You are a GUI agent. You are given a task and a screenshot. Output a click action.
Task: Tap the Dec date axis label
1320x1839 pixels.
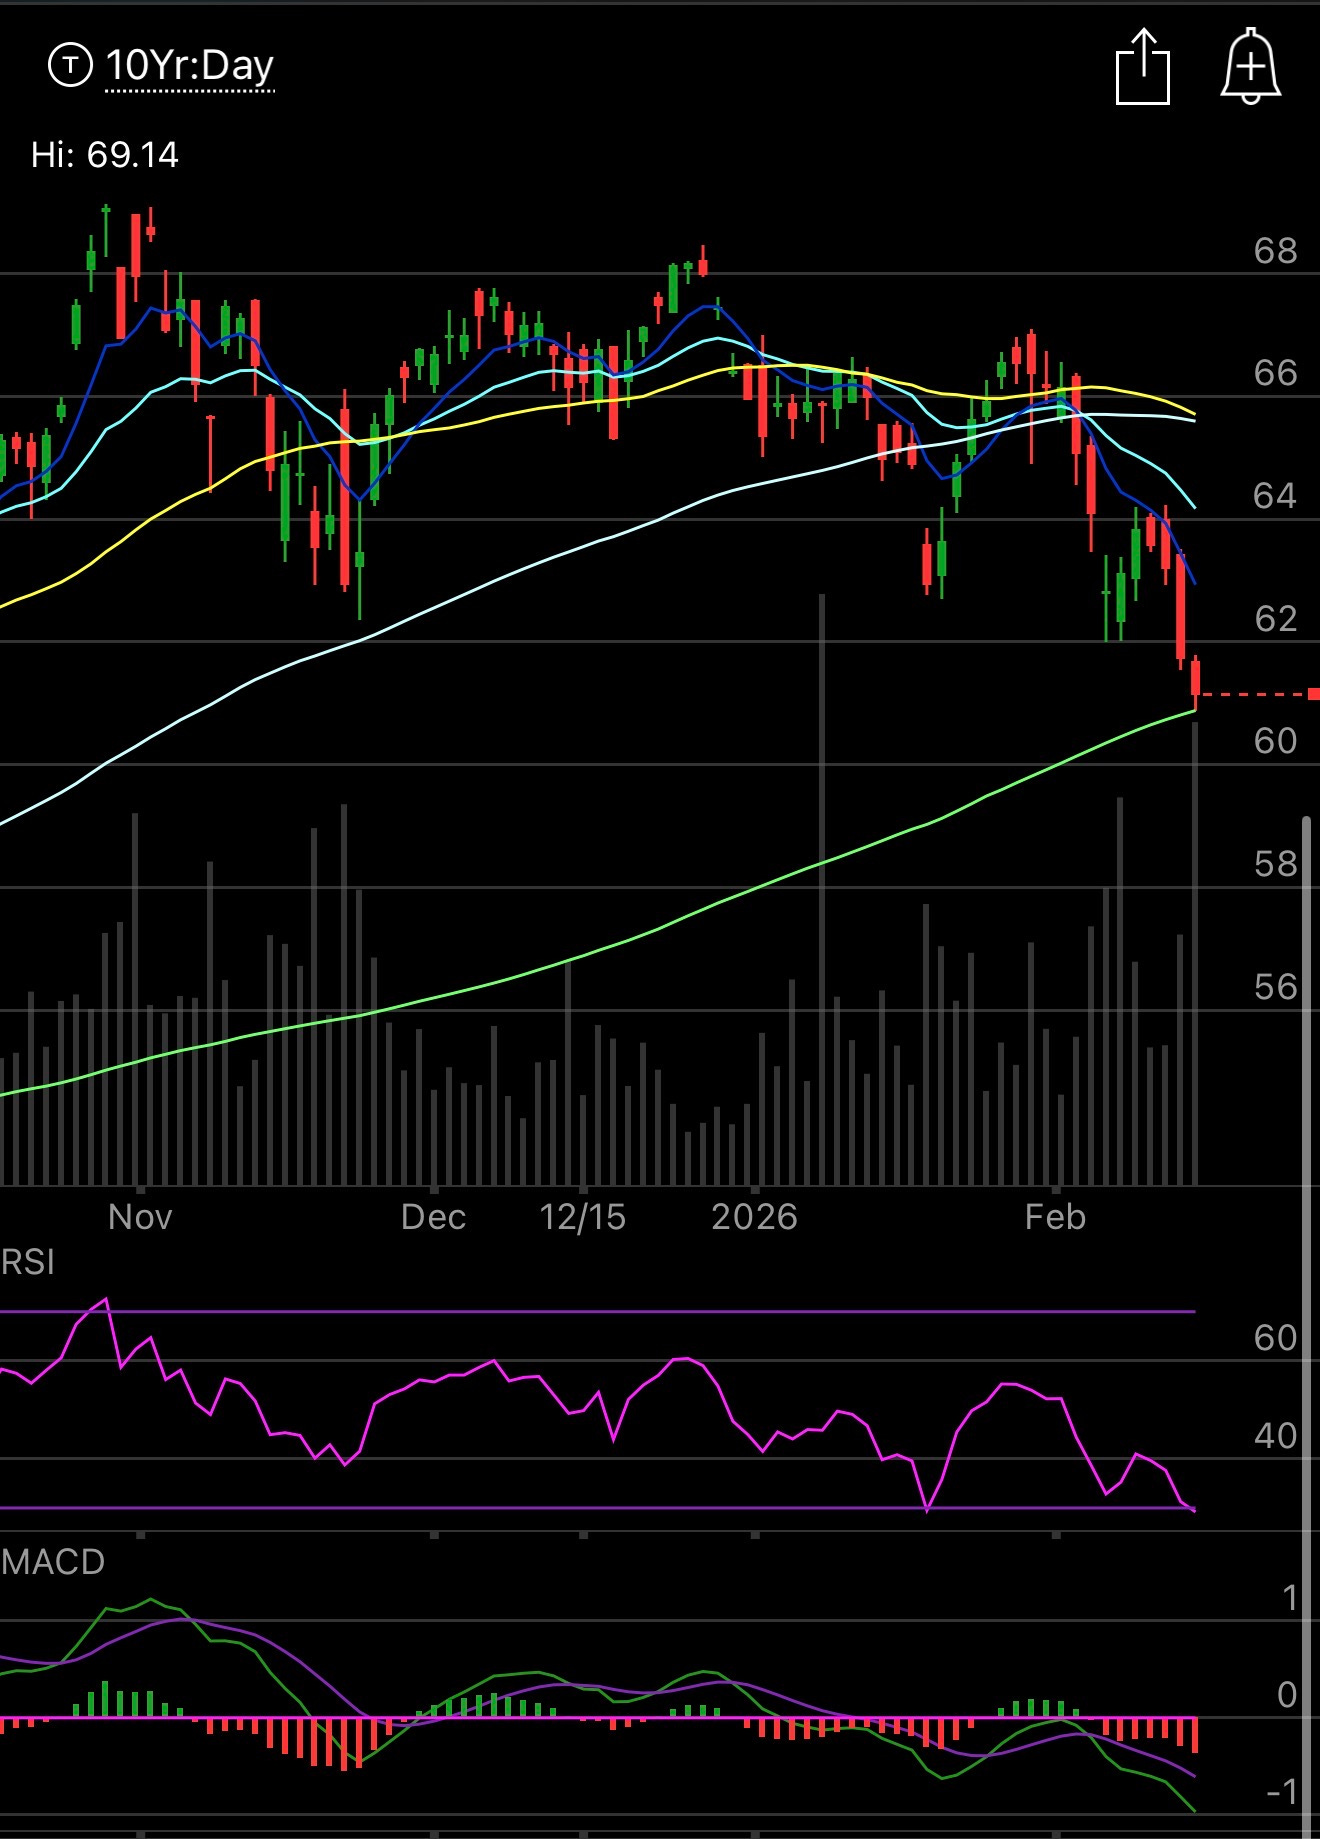(x=433, y=1217)
